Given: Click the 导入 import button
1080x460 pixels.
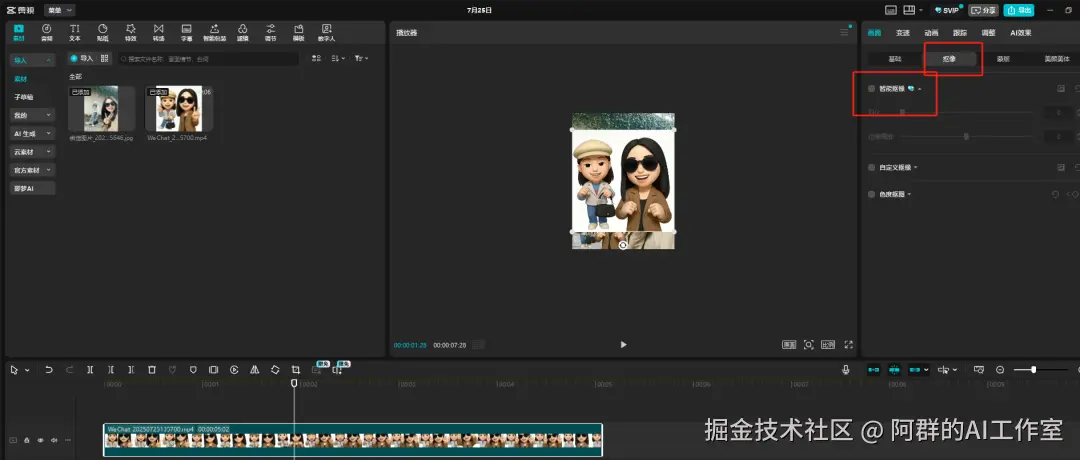Looking at the screenshot, I should pos(82,59).
